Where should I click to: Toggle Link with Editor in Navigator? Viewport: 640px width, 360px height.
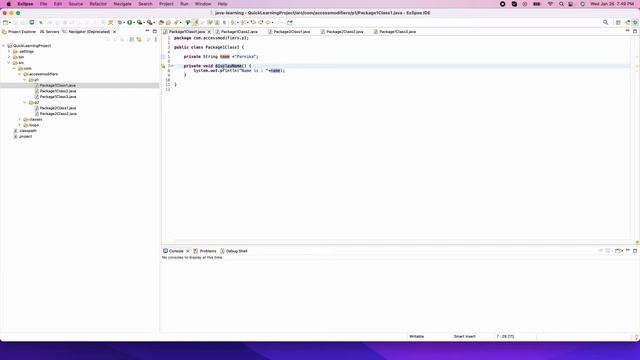[139, 40]
